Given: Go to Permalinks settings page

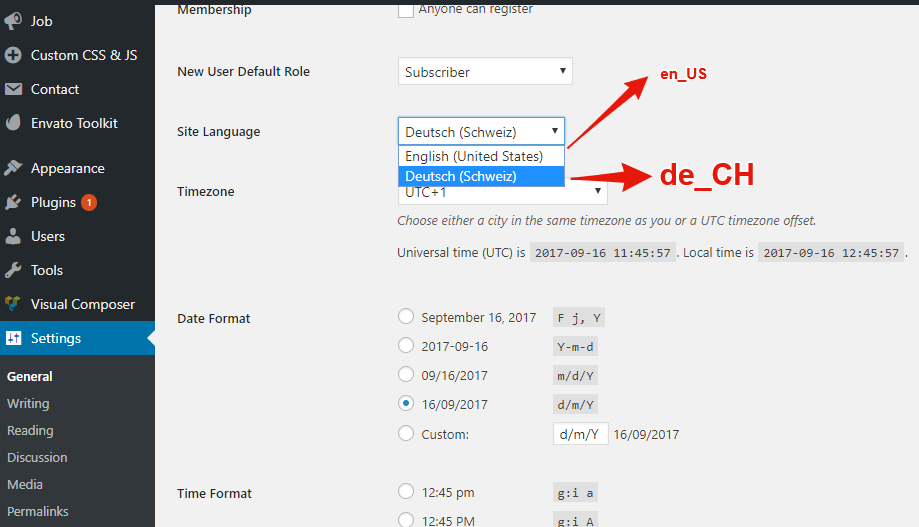Looking at the screenshot, I should [38, 512].
